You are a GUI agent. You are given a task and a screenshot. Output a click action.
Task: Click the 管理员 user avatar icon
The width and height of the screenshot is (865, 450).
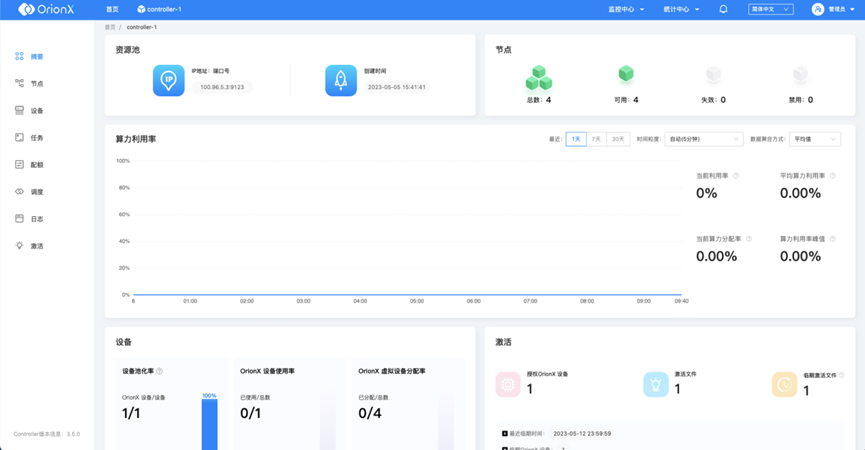coord(818,9)
